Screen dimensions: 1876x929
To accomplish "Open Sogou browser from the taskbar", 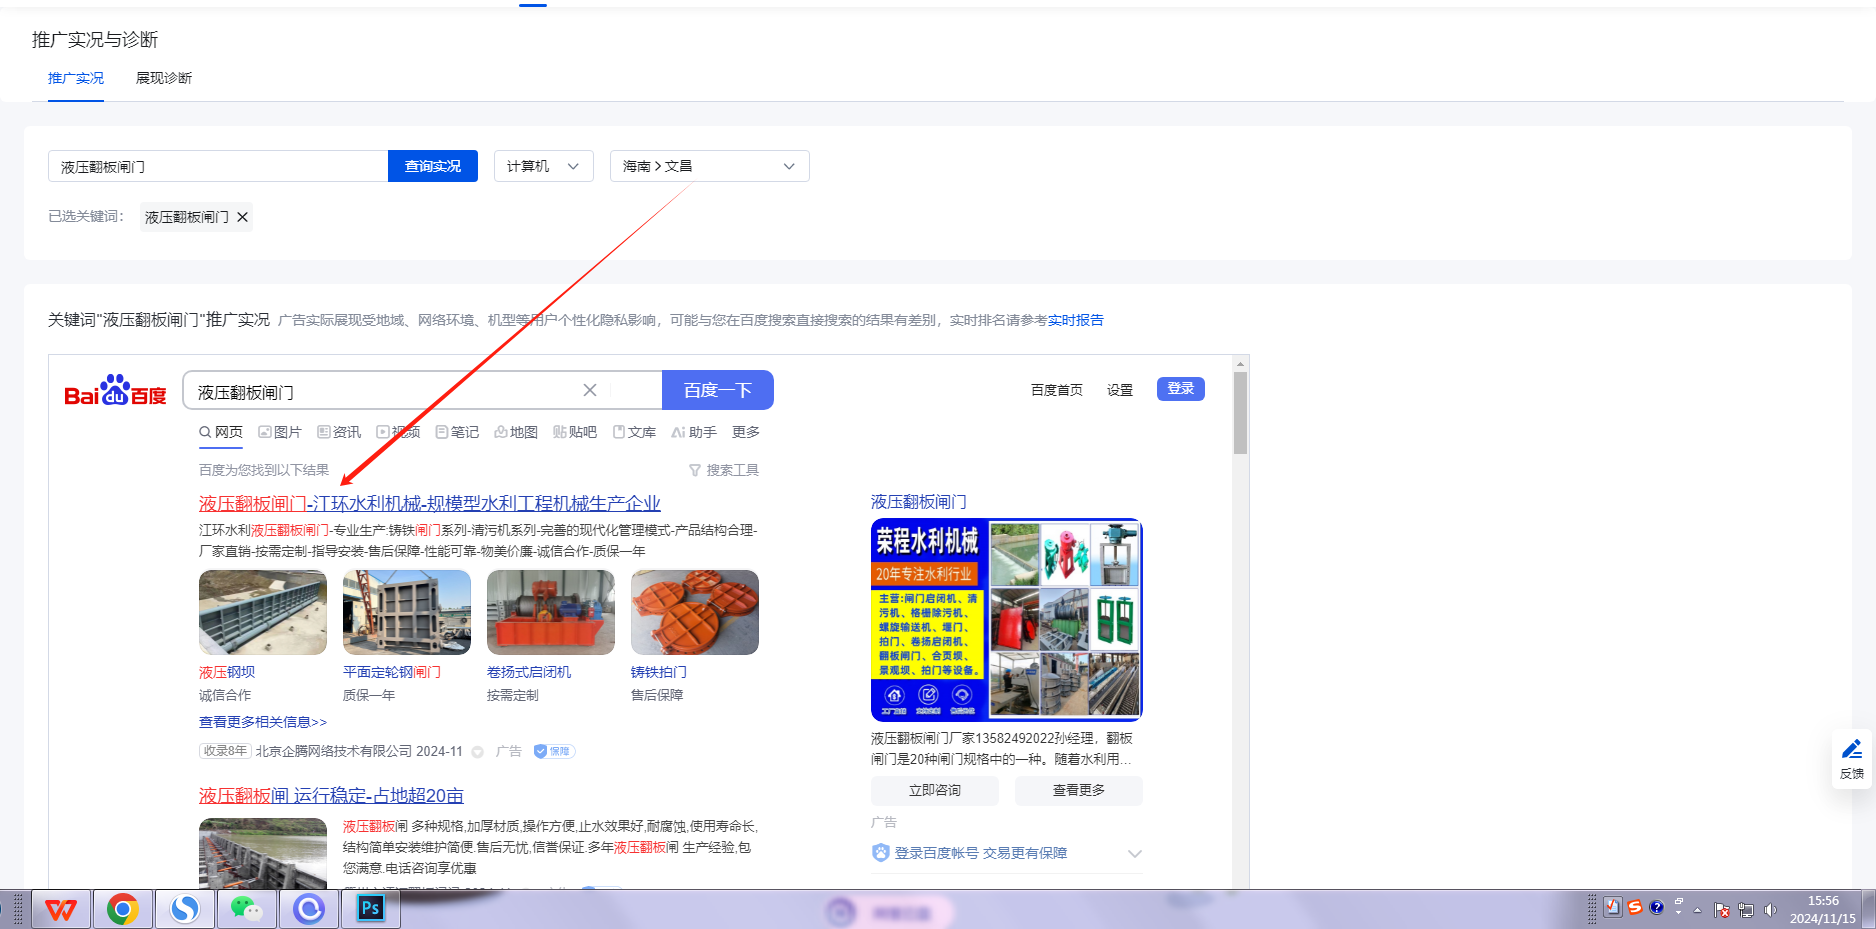I will pyautogui.click(x=185, y=909).
